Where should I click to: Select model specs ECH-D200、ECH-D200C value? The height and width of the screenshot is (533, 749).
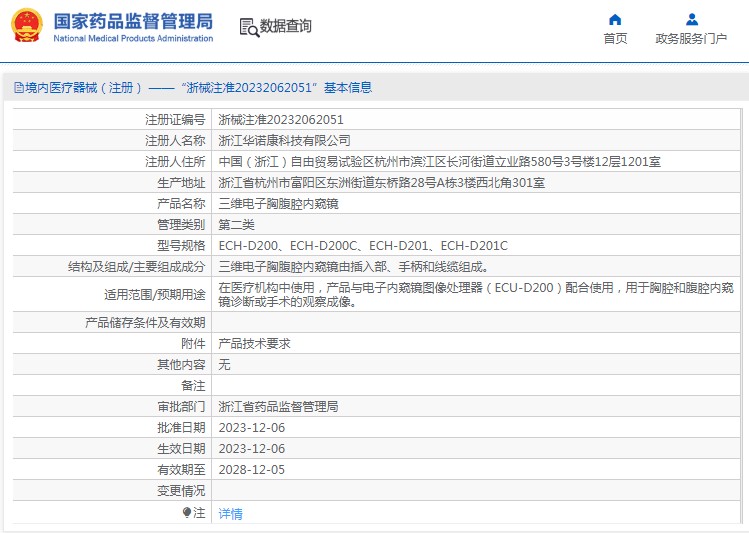tap(363, 245)
